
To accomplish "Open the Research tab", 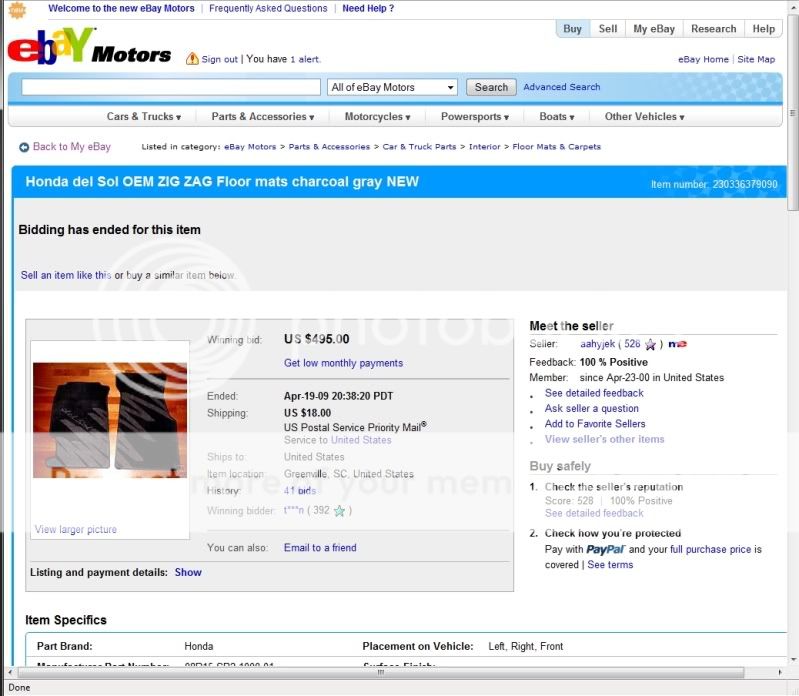I will 713,29.
